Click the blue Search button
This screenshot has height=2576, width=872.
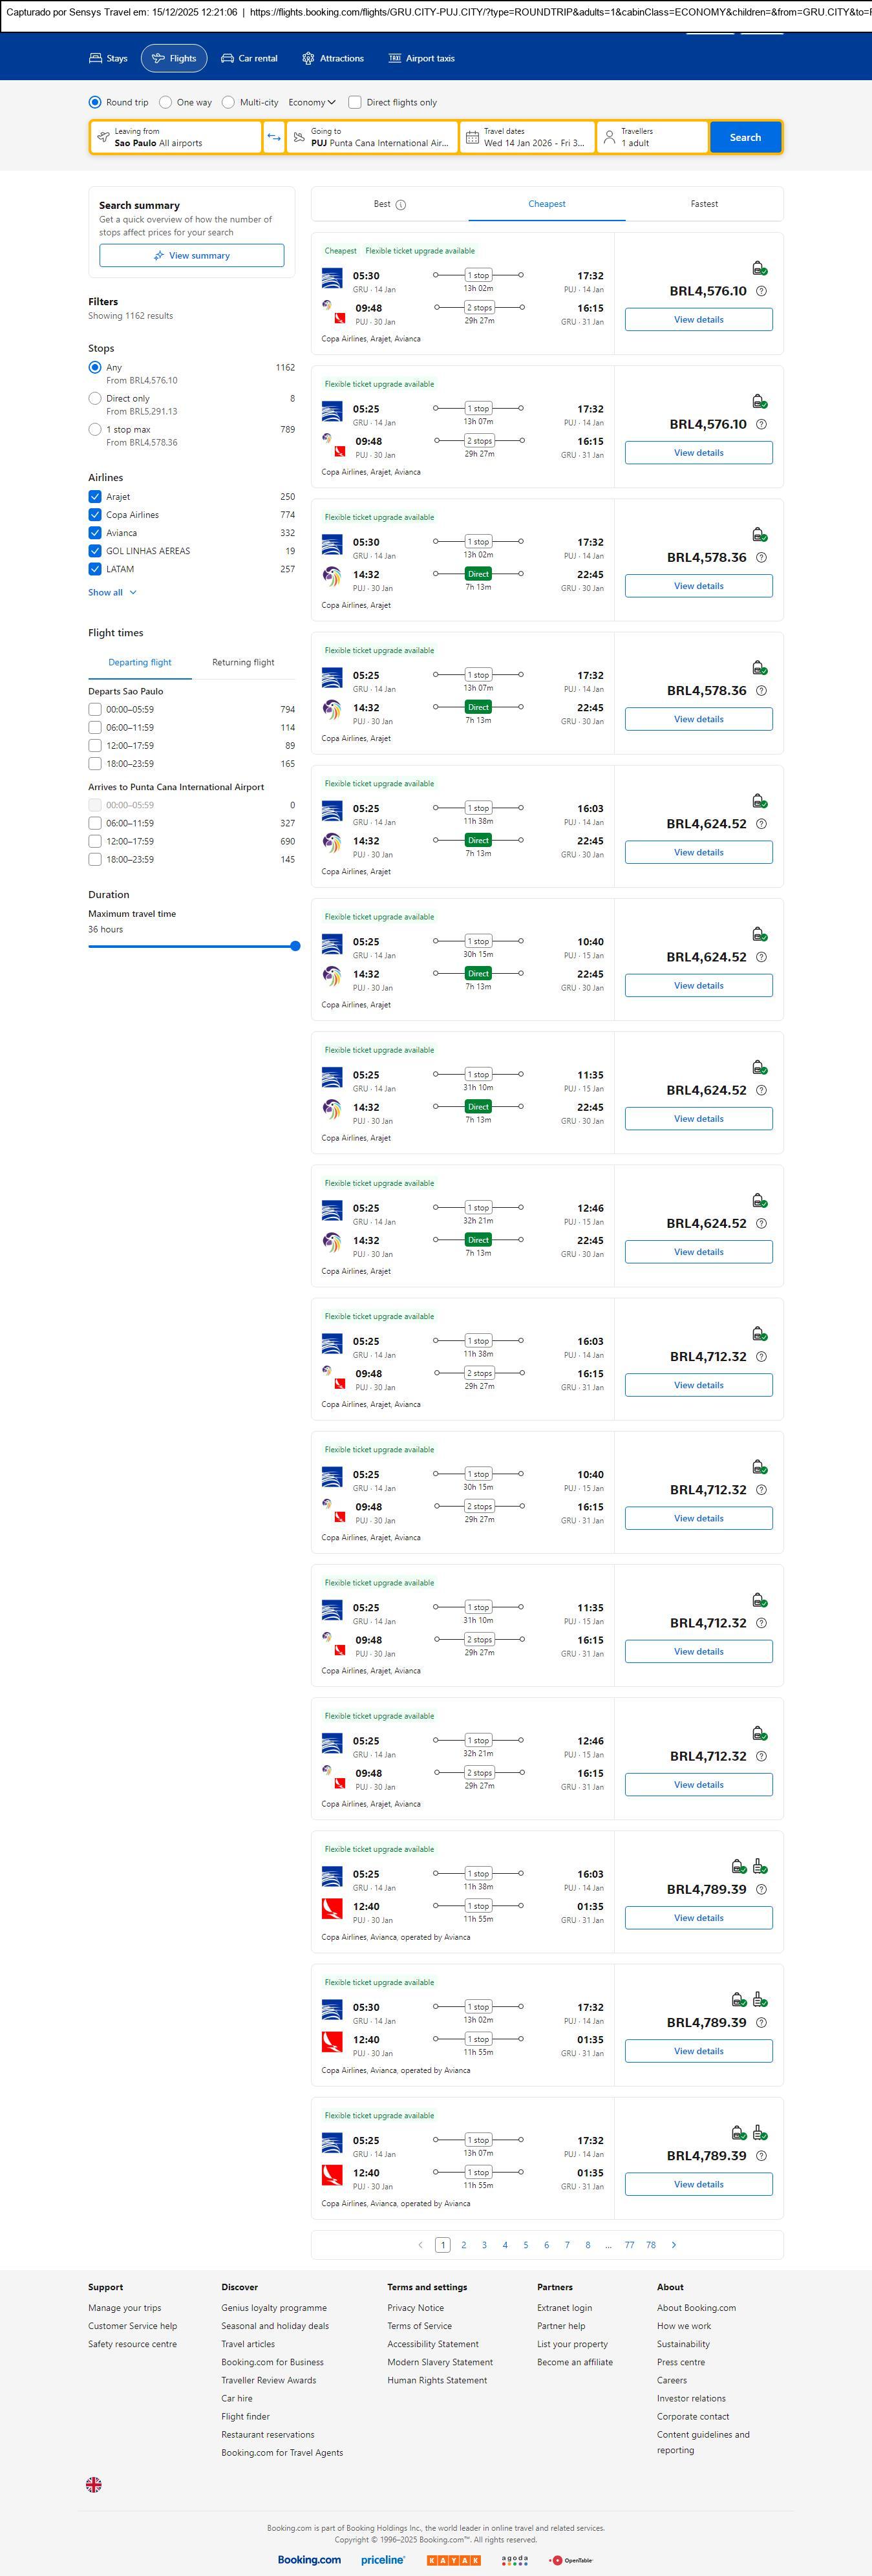click(x=745, y=137)
